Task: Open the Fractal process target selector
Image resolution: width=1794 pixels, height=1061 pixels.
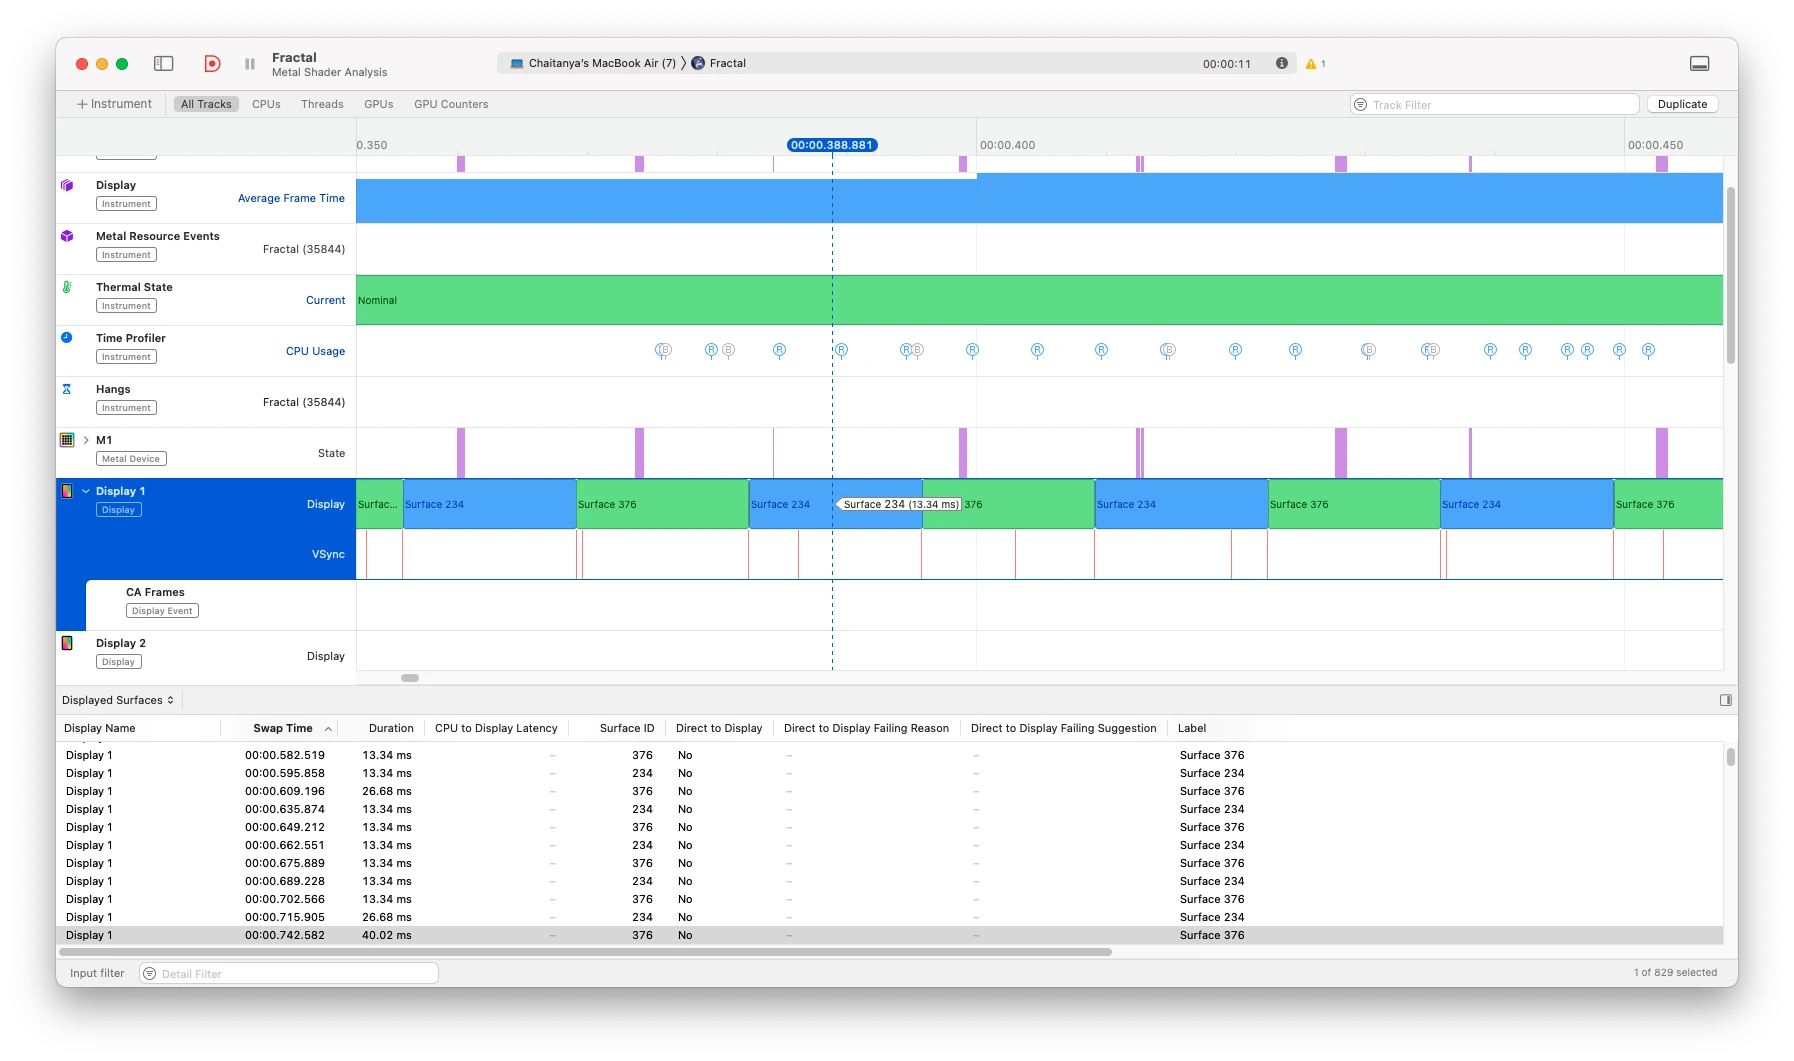Action: click(718, 63)
